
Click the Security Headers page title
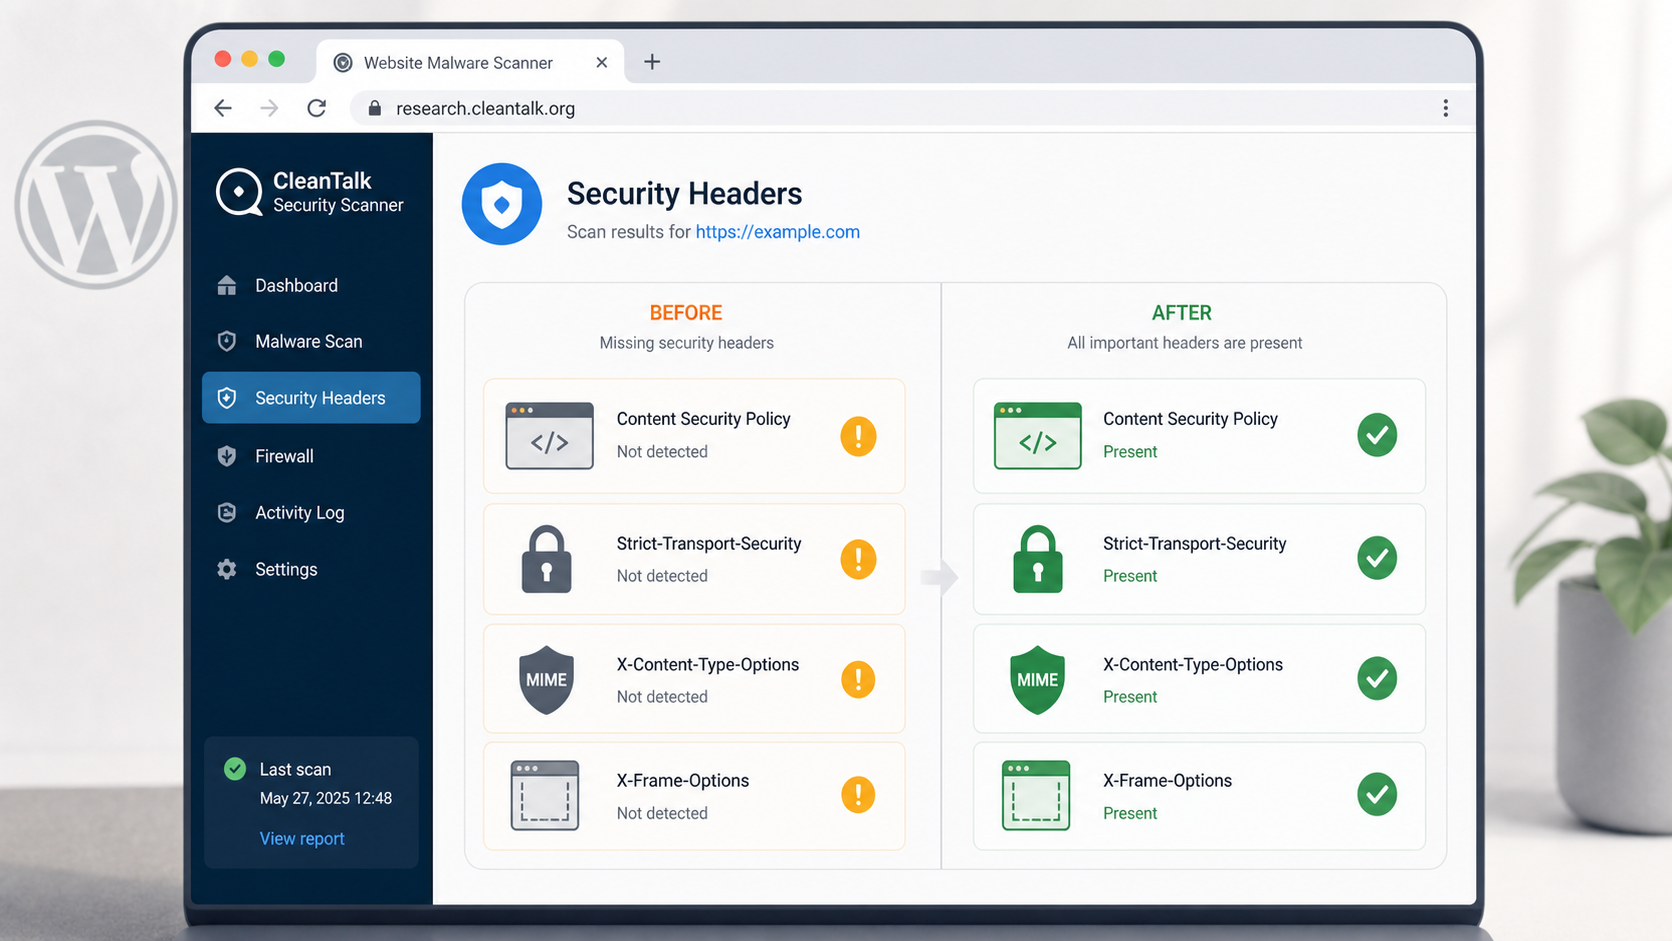685,194
